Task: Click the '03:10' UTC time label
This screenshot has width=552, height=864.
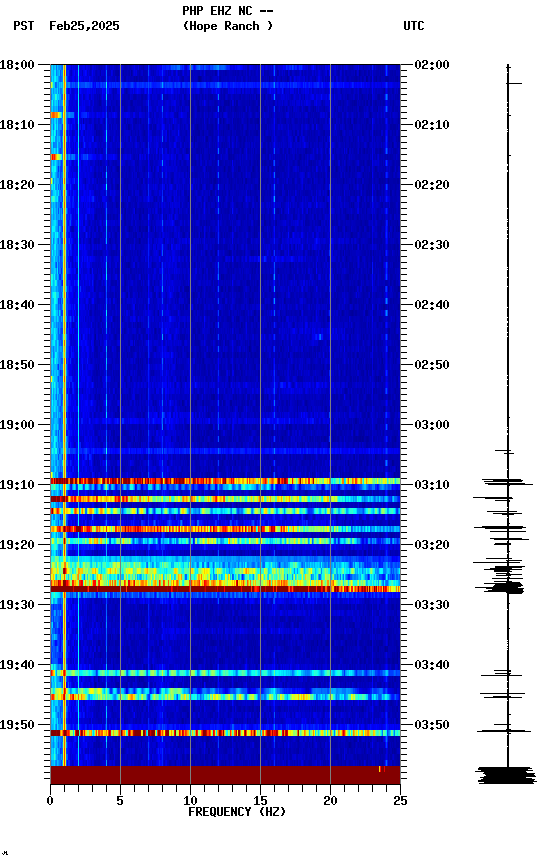Action: [x=432, y=485]
